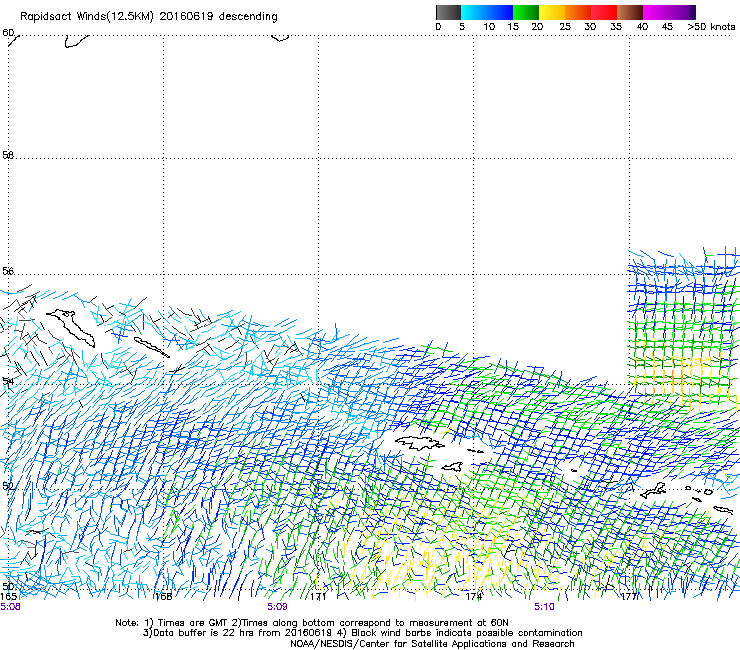Click the gray 0-5 knots legend swatch
740x650 pixels.
point(448,12)
